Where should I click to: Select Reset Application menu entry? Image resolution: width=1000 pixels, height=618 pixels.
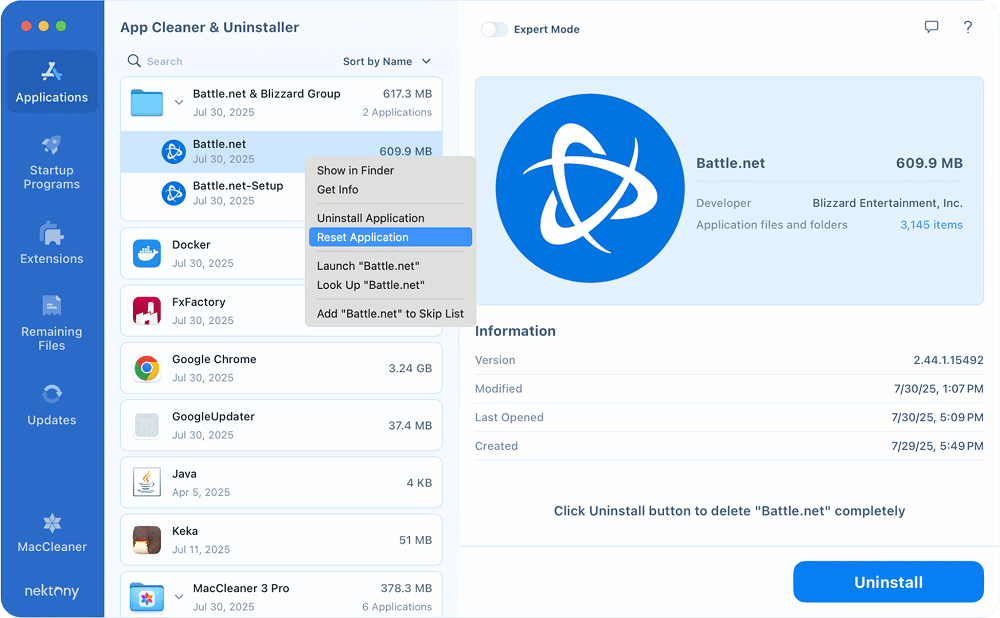390,237
